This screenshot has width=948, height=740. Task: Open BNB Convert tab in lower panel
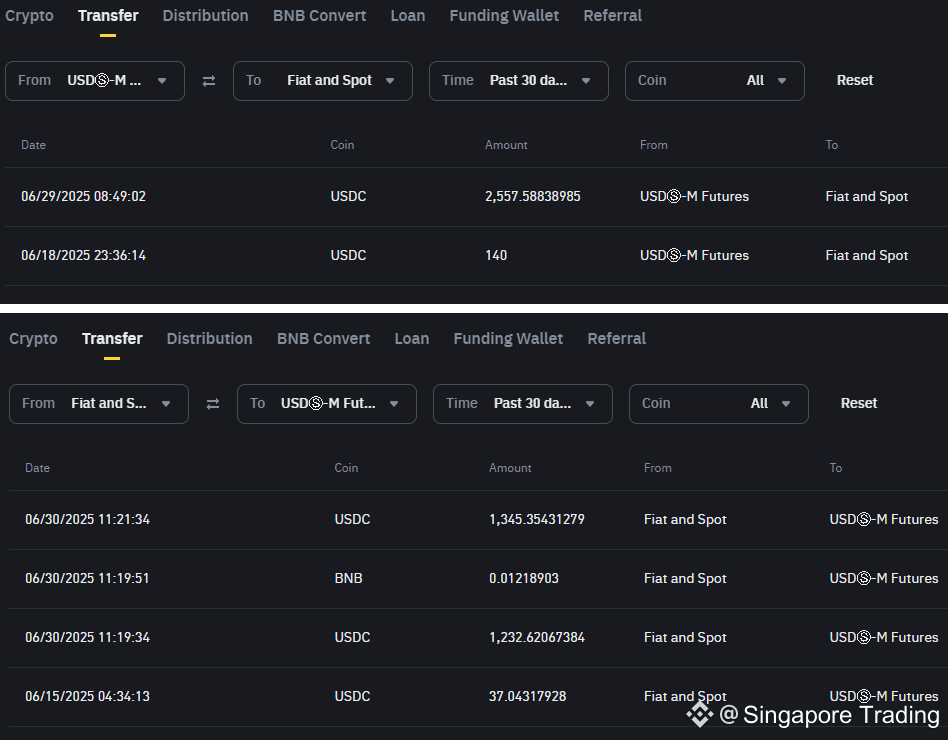point(323,339)
